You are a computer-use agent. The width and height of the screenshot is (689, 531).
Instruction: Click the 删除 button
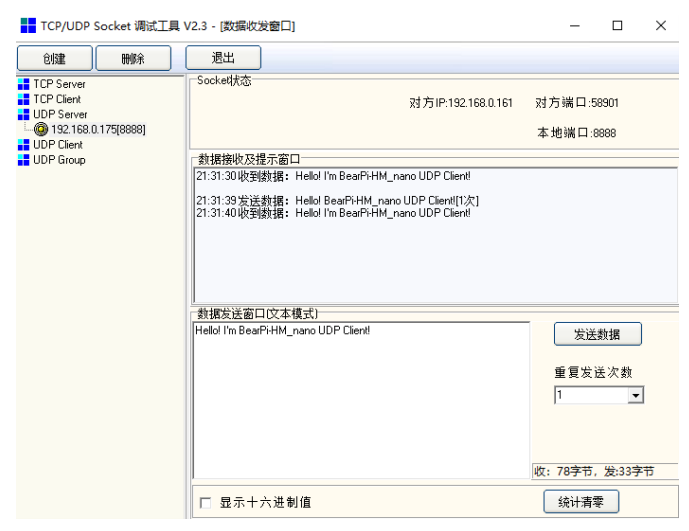click(x=133, y=58)
